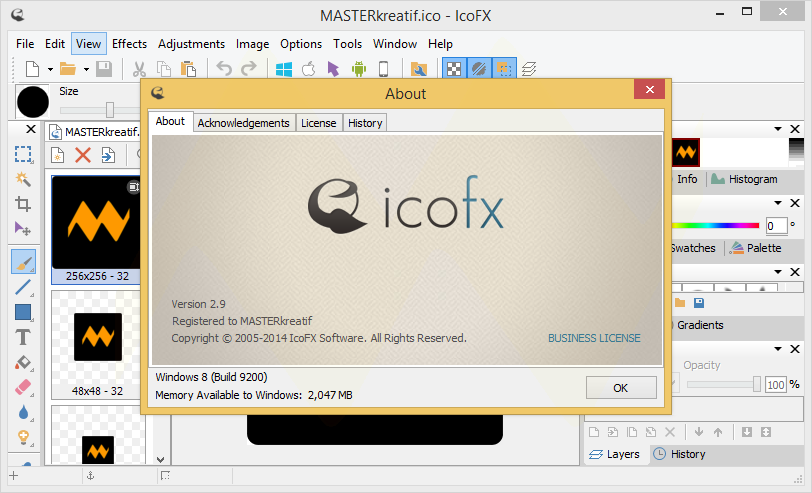Toggle the striped circle toolbar button

479,69
